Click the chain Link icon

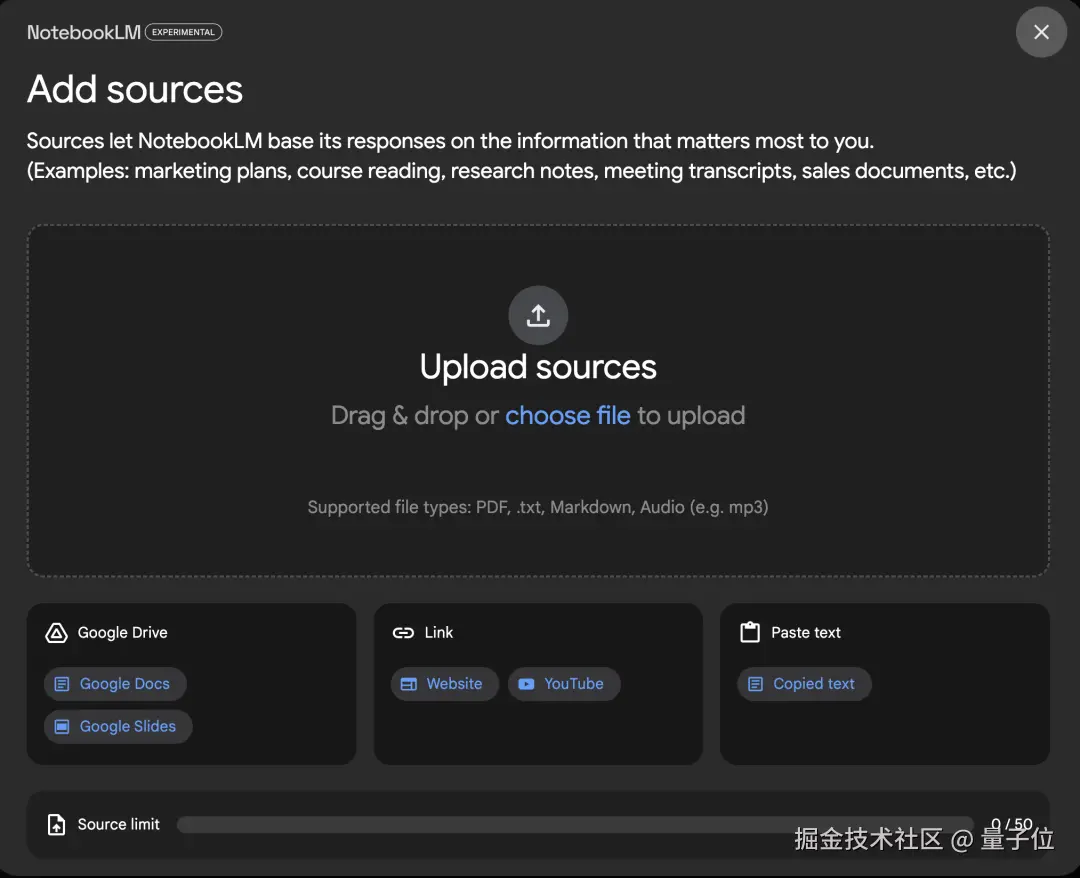point(403,633)
